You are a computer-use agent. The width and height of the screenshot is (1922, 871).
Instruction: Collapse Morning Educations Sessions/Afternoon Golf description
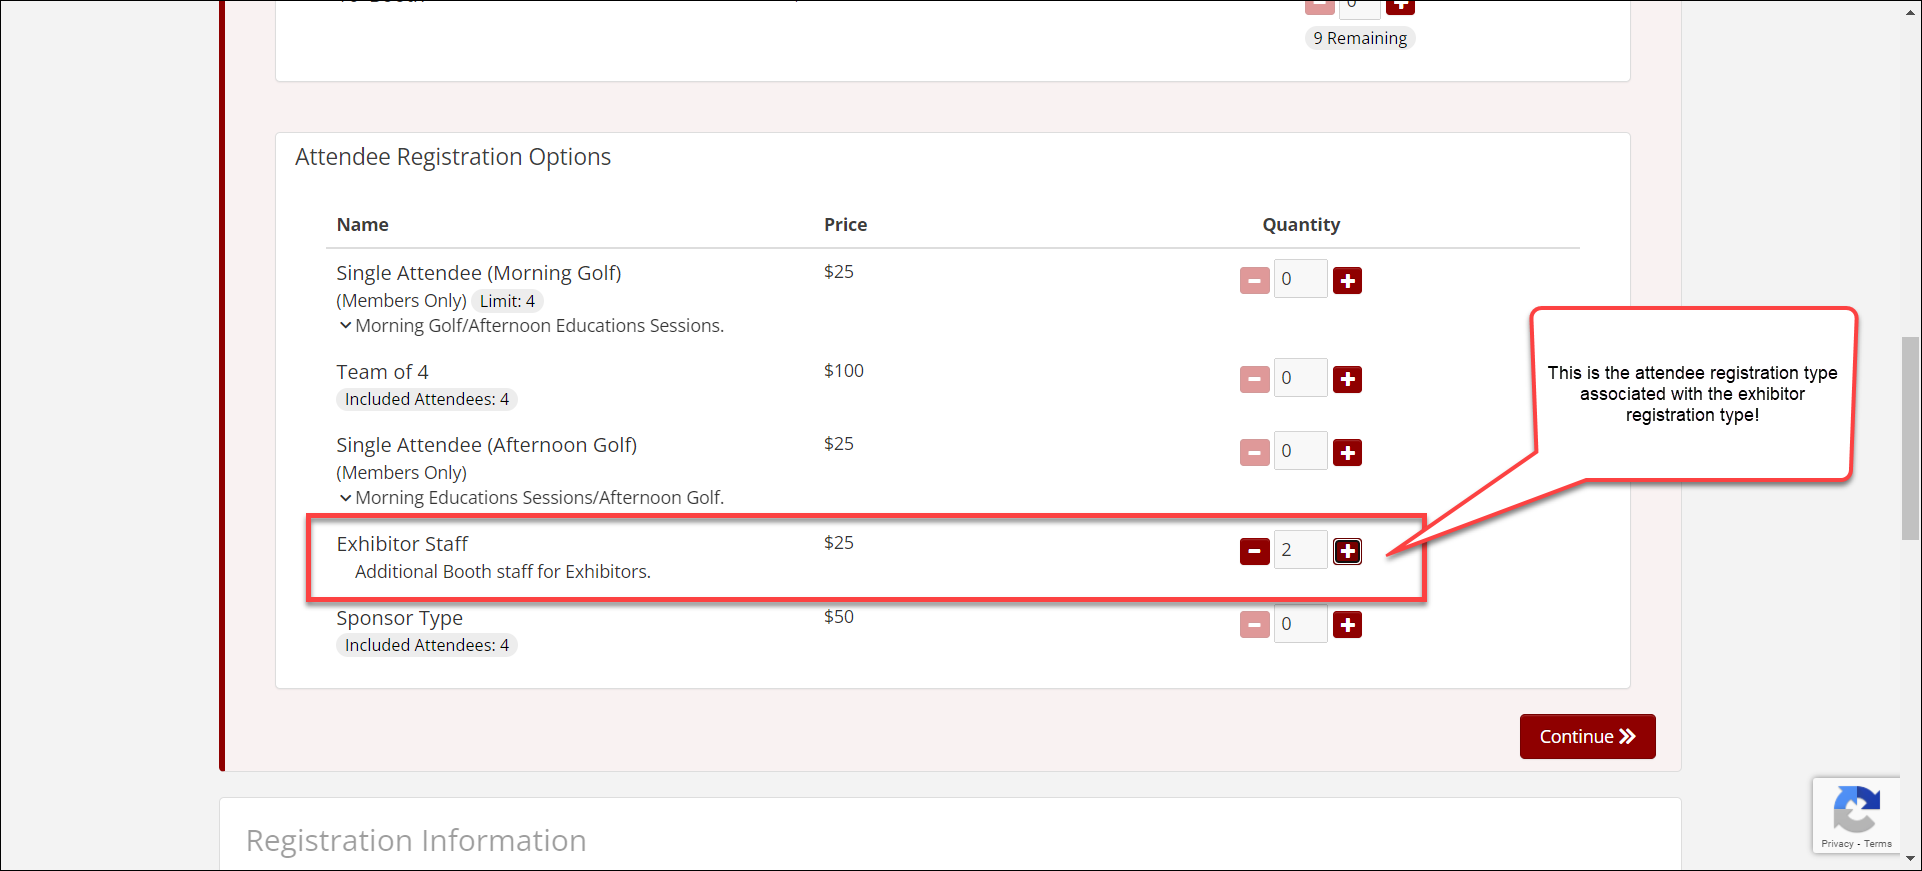(x=345, y=498)
